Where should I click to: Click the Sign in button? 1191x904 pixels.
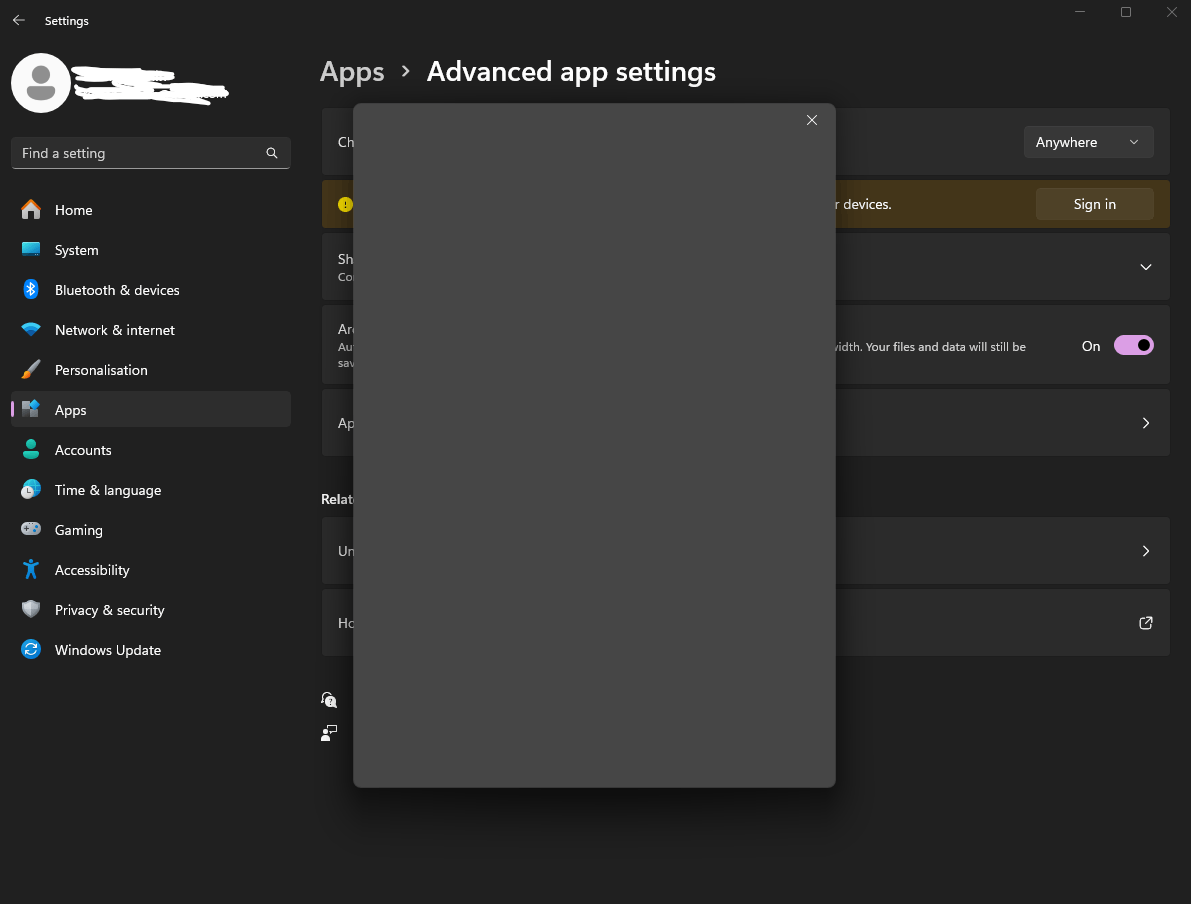tap(1095, 204)
